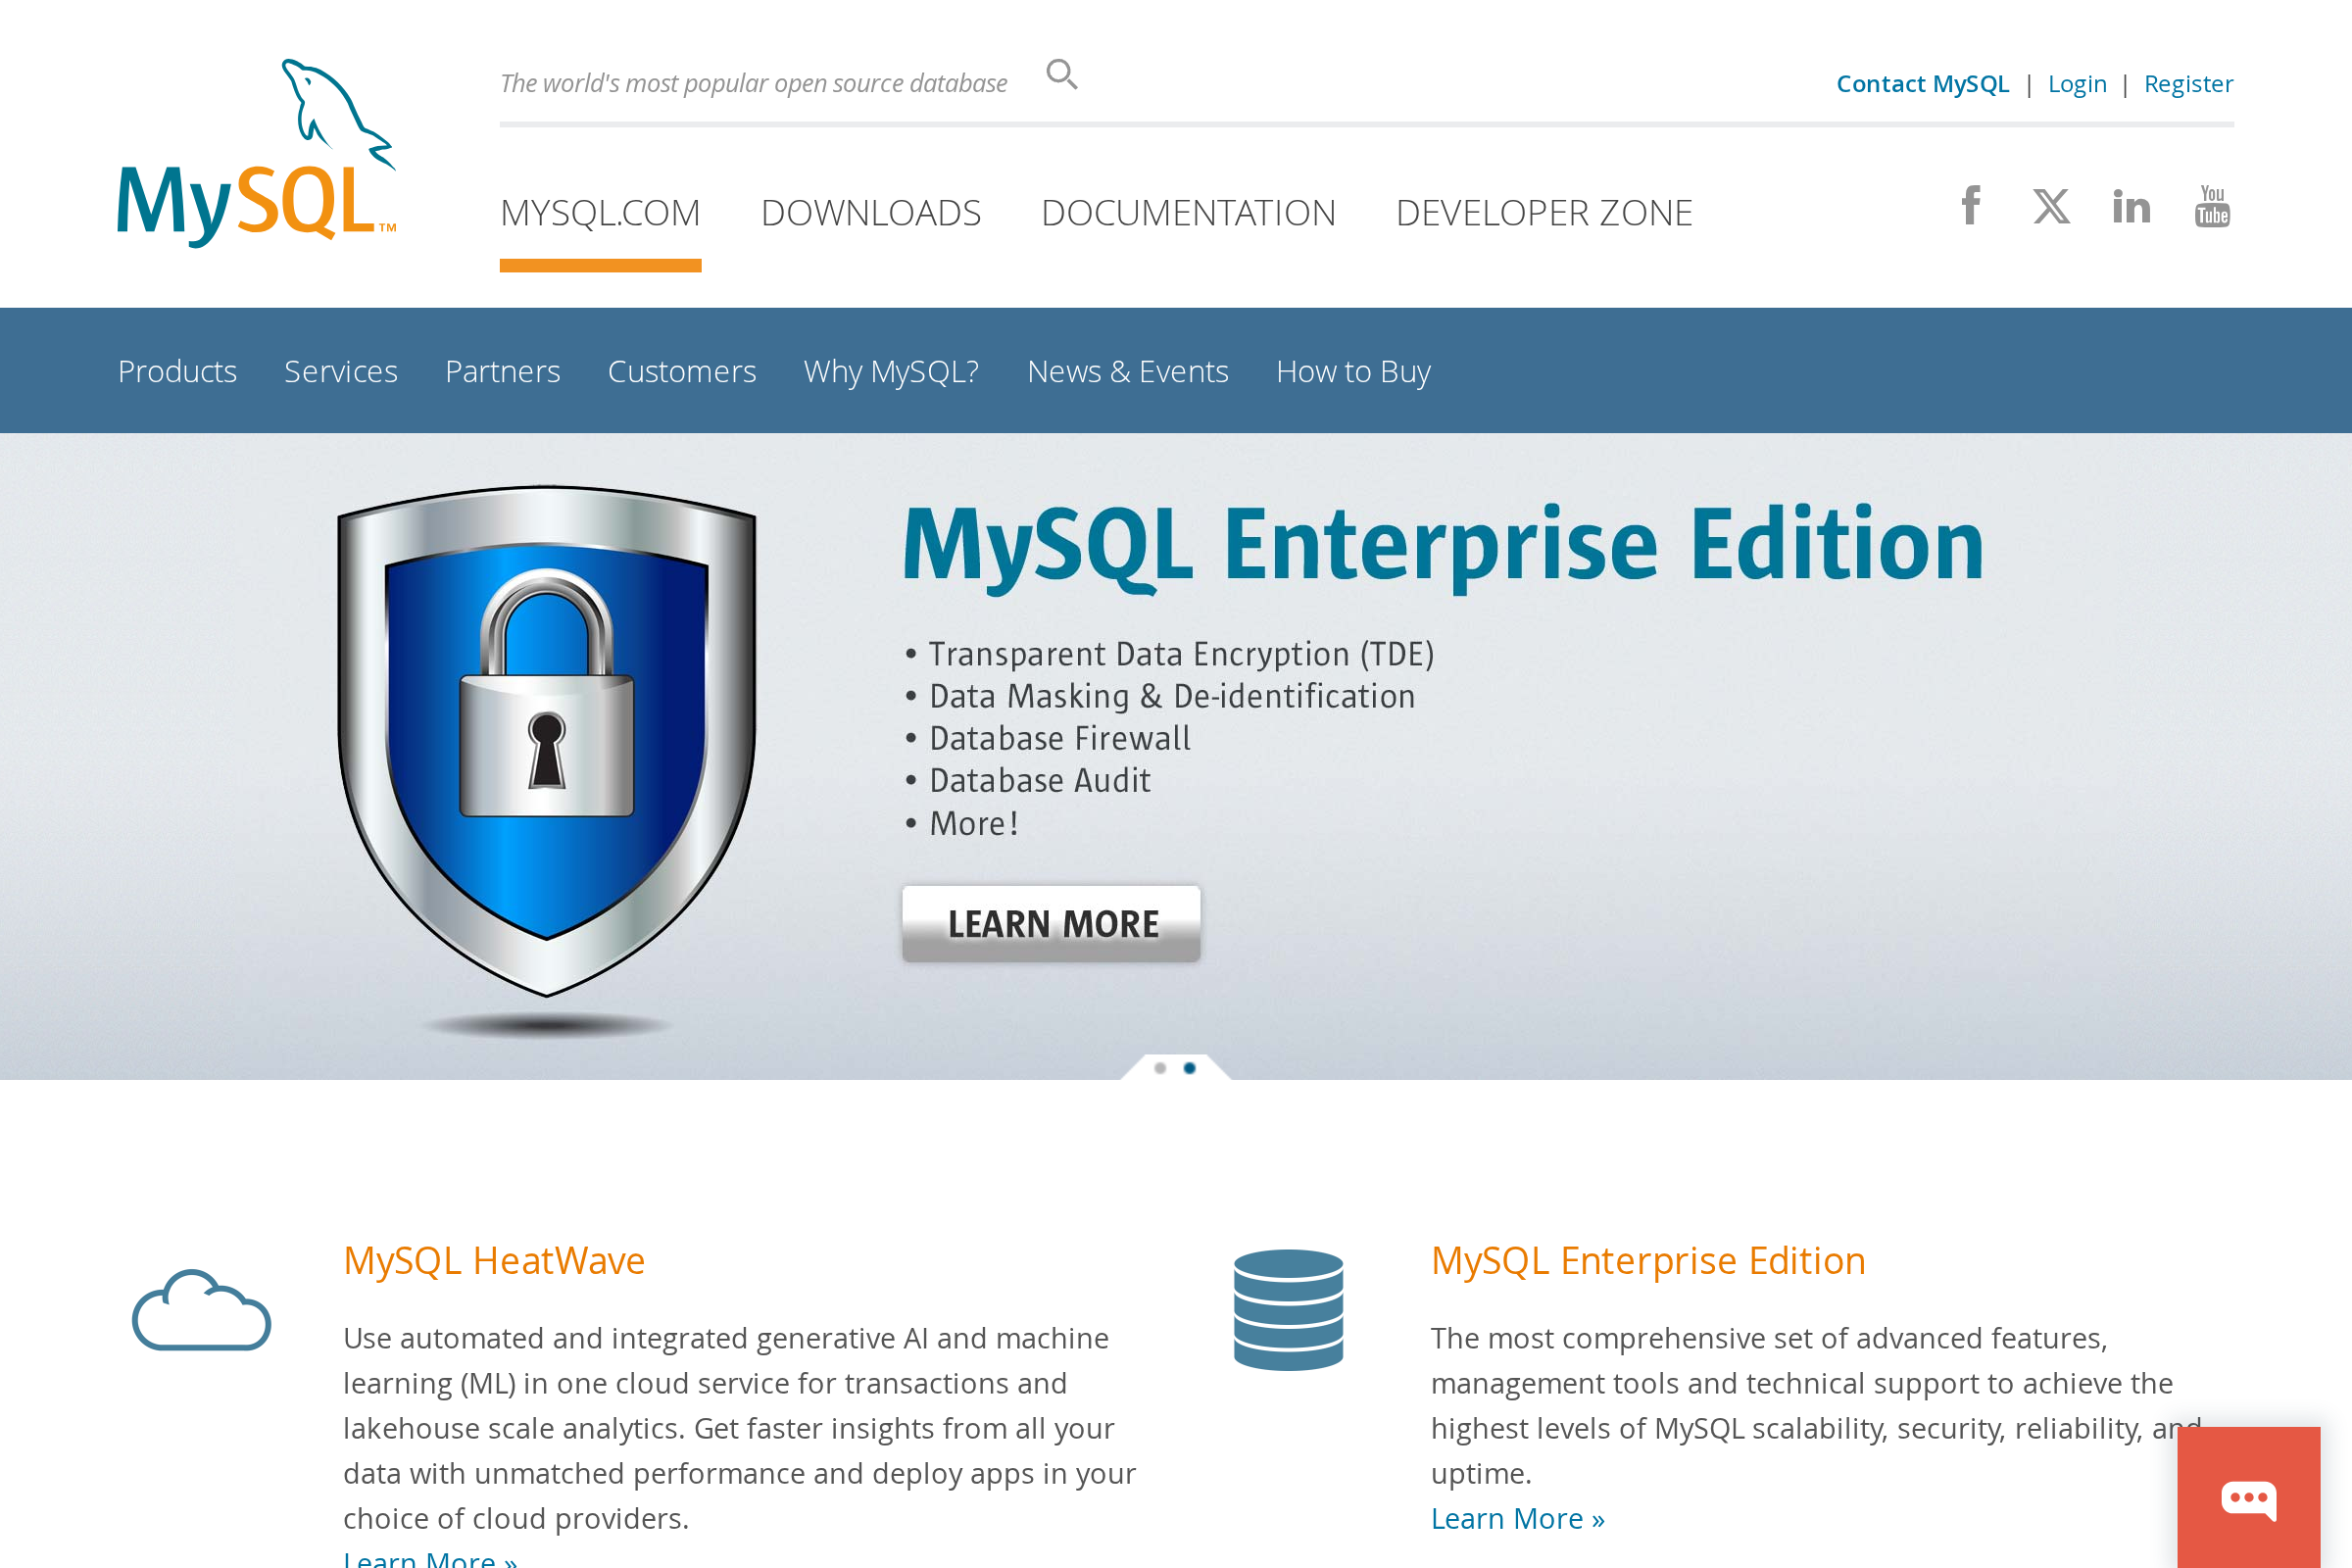2352x1568 pixels.
Task: Click LEARN MORE on the Enterprise Edition banner
Action: coord(1051,922)
